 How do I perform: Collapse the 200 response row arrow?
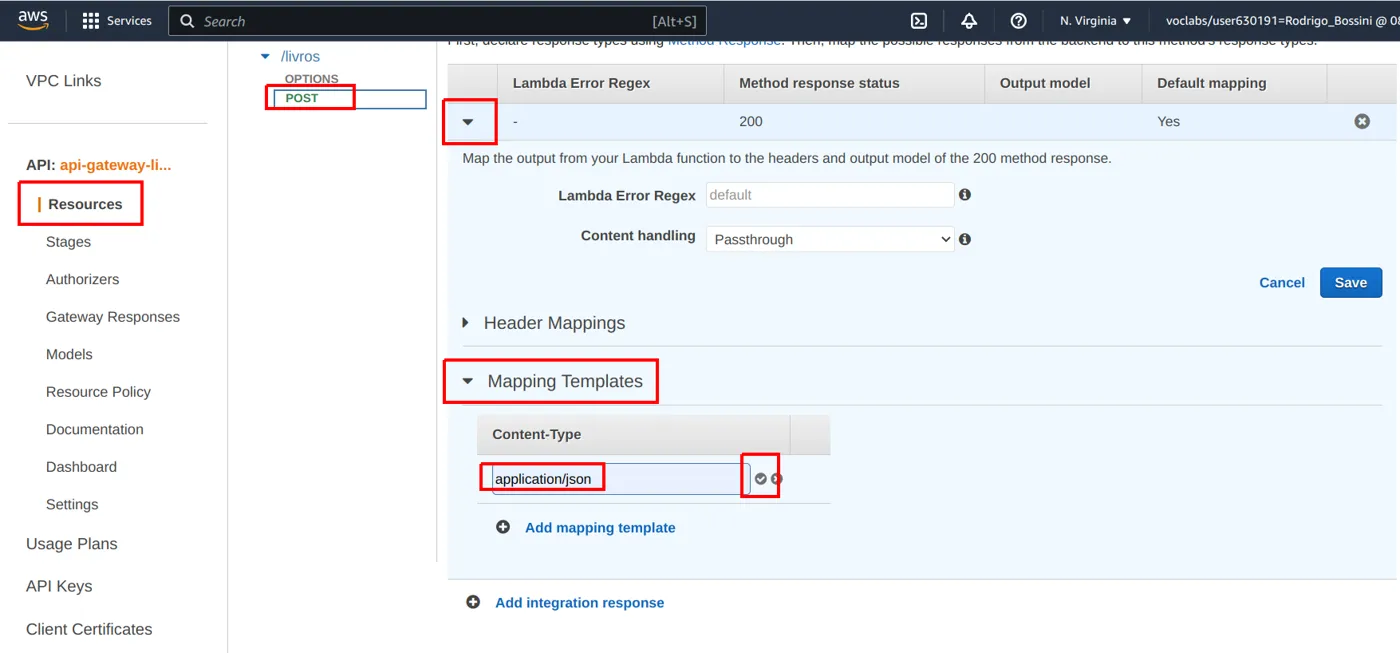(468, 122)
